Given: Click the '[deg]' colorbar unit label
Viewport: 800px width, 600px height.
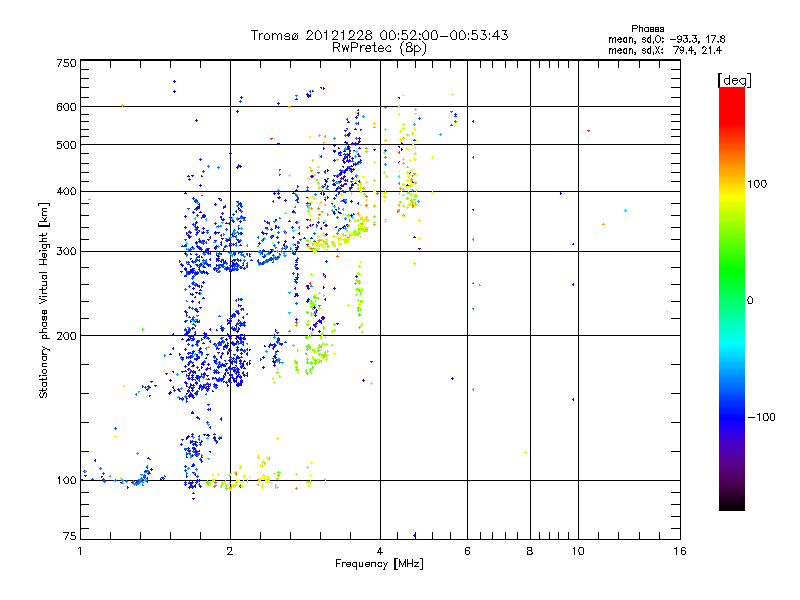Looking at the screenshot, I should coord(734,80).
